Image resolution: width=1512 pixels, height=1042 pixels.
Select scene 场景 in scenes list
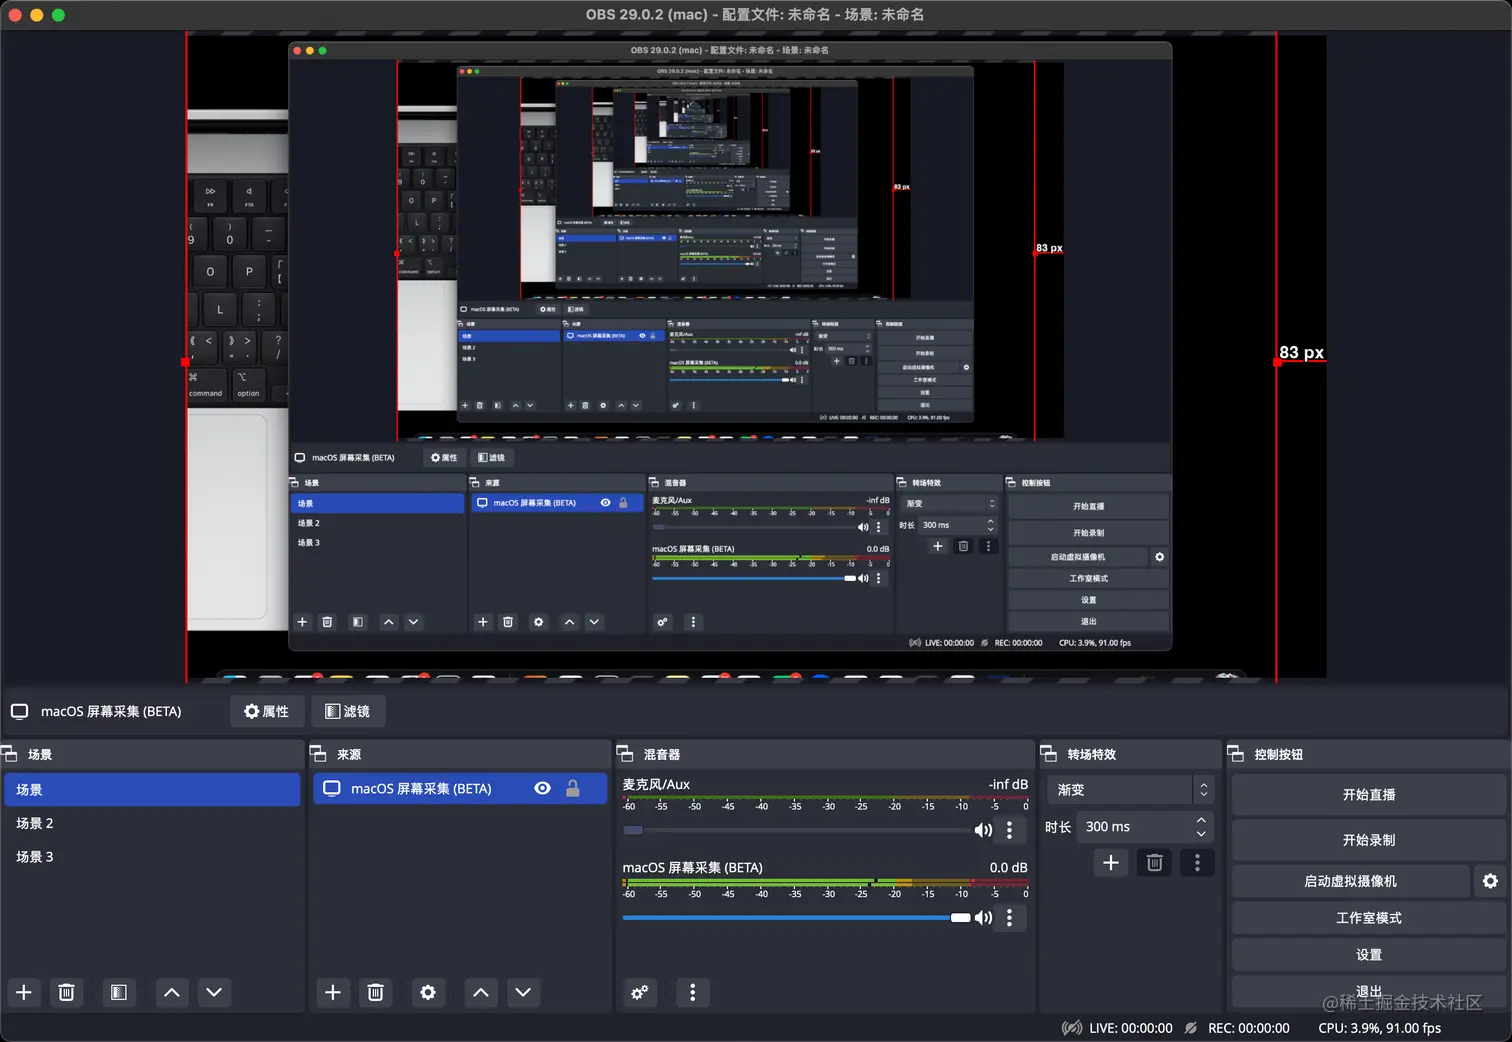point(152,789)
